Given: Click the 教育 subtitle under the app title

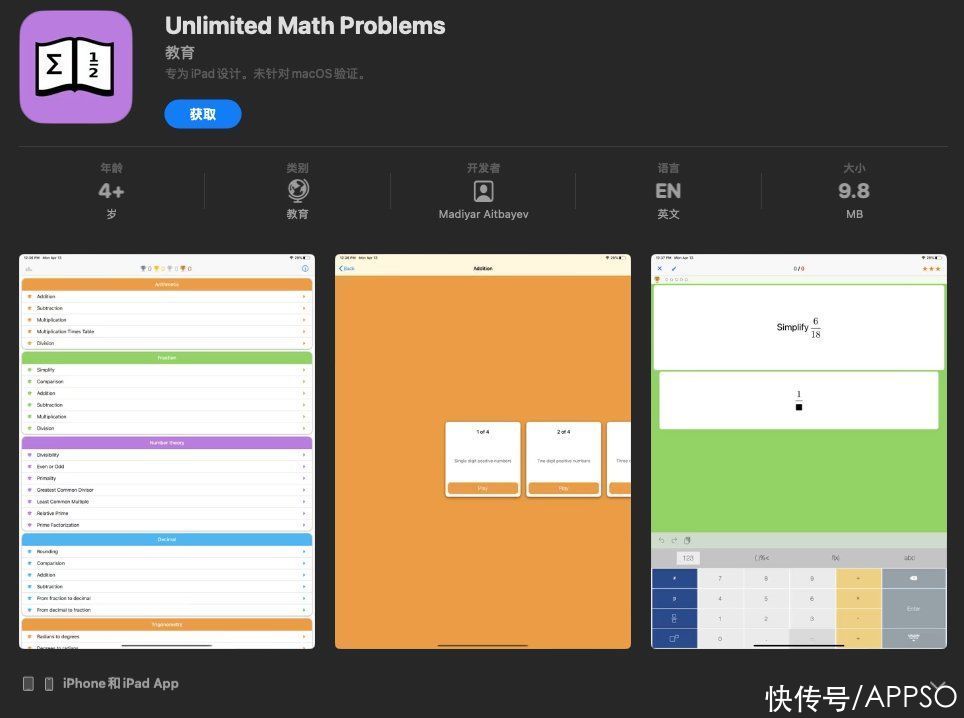Looking at the screenshot, I should pyautogui.click(x=180, y=53).
